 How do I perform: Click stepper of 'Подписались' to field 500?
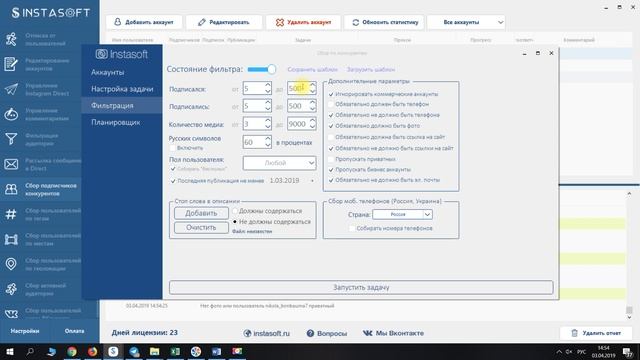pyautogui.click(x=312, y=106)
